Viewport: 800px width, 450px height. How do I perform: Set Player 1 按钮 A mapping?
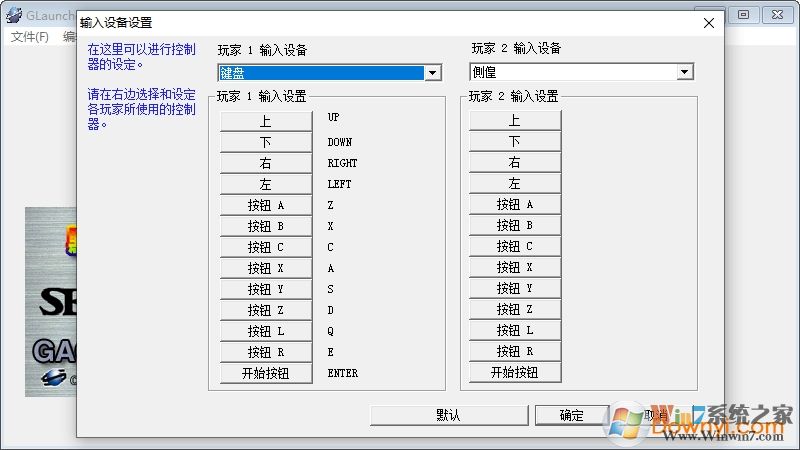[x=266, y=205]
